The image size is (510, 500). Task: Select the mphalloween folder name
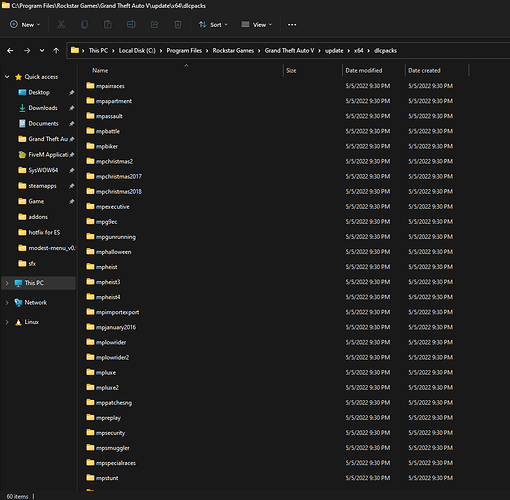(113, 252)
